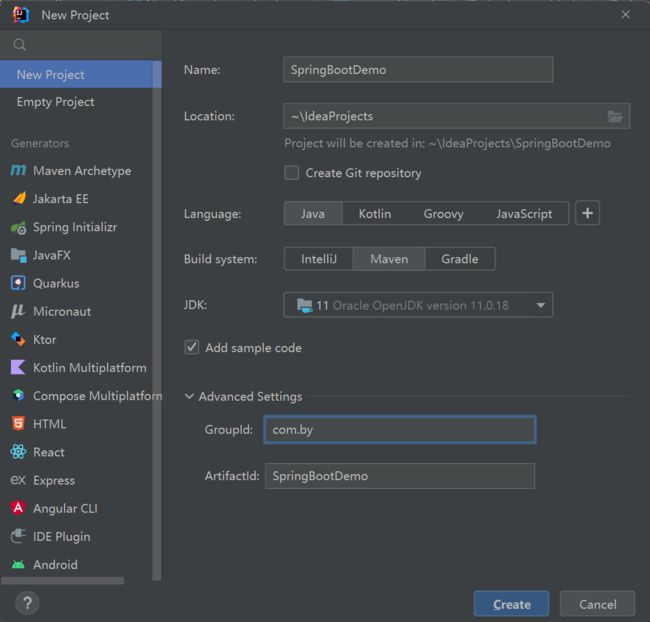Close the New Project dialog
This screenshot has width=650, height=622.
click(x=626, y=15)
